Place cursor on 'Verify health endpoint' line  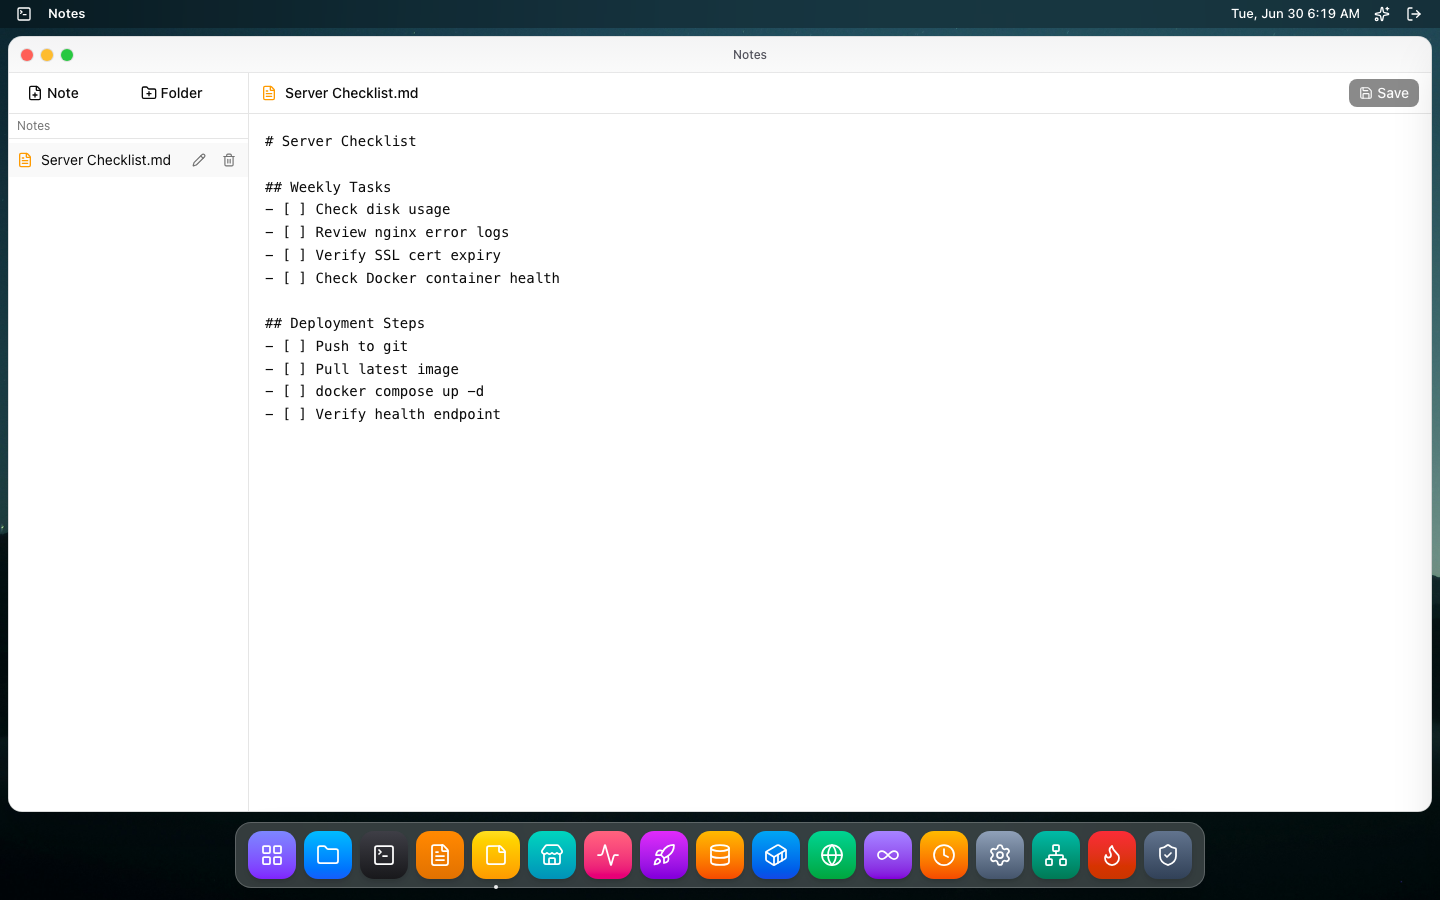tap(383, 414)
